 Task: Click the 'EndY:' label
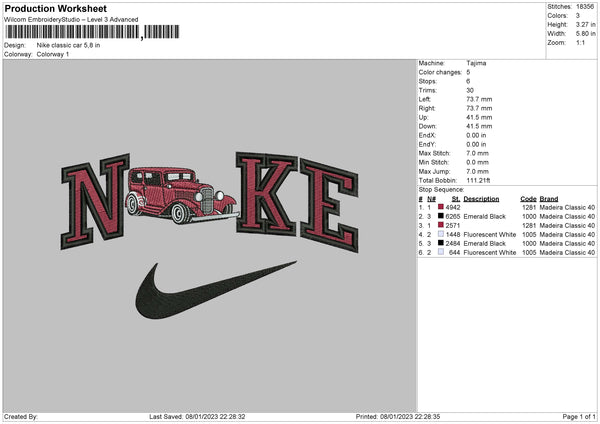[427, 144]
